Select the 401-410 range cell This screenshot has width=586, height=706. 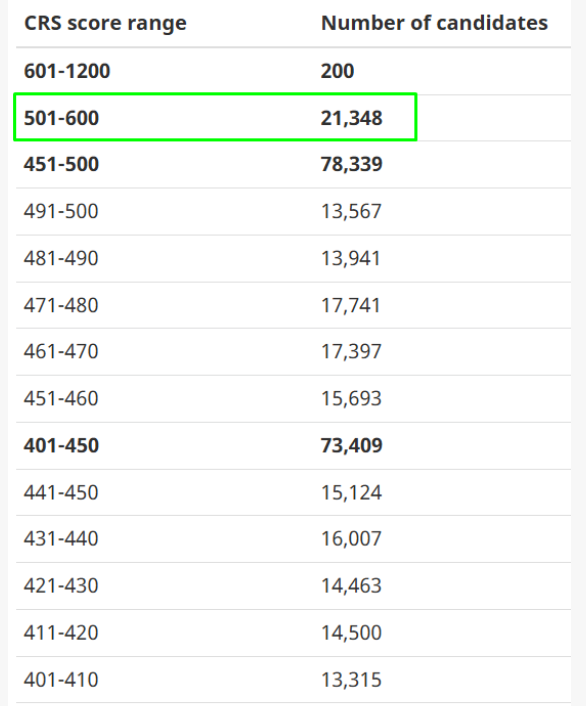61,680
